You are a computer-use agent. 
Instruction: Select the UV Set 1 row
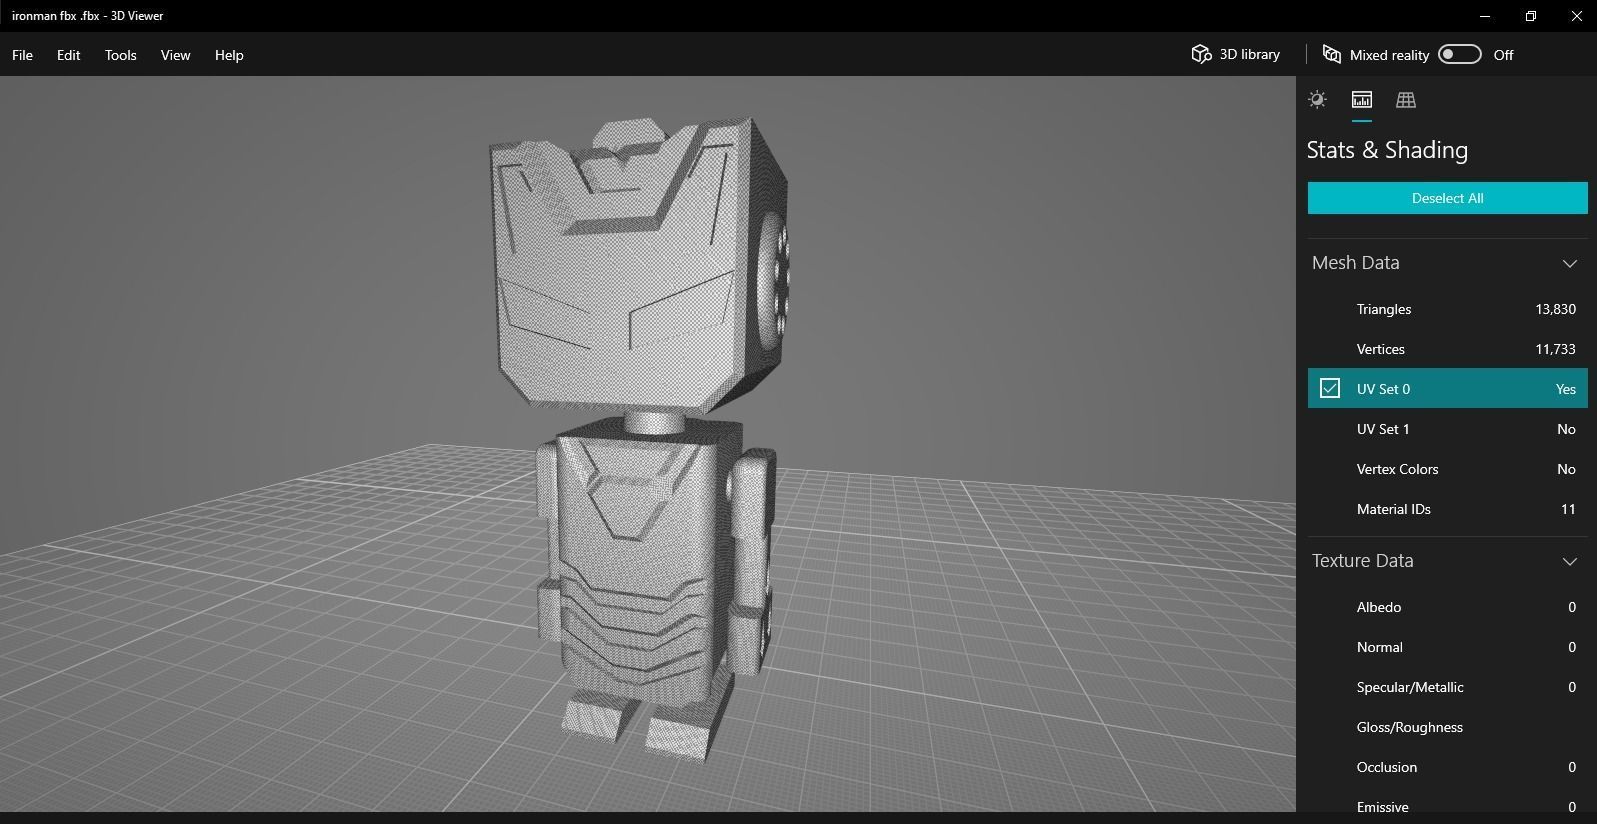tap(1447, 429)
